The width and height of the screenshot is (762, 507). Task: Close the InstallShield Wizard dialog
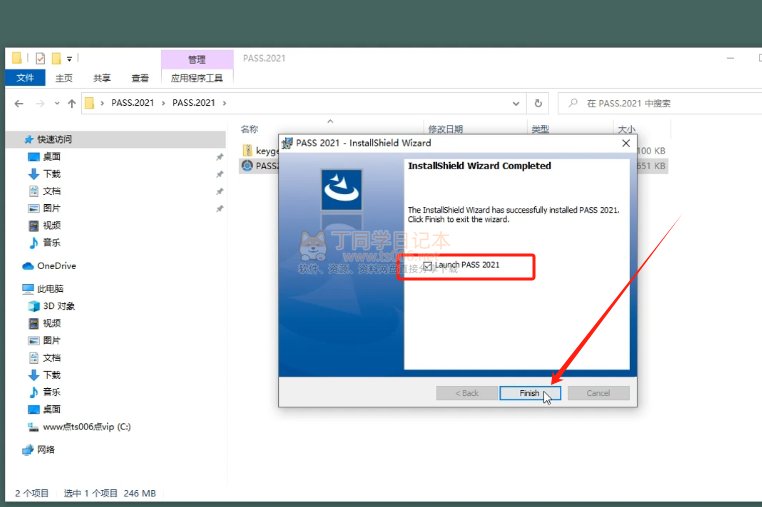tap(626, 143)
